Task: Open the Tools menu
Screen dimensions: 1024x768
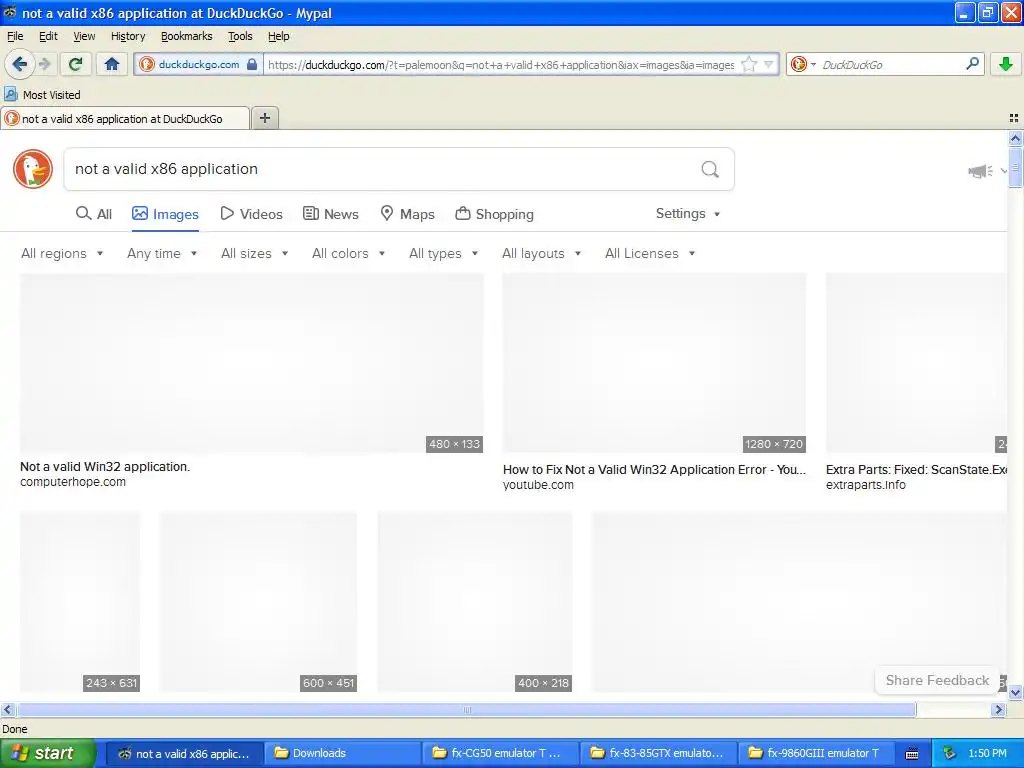Action: [240, 36]
